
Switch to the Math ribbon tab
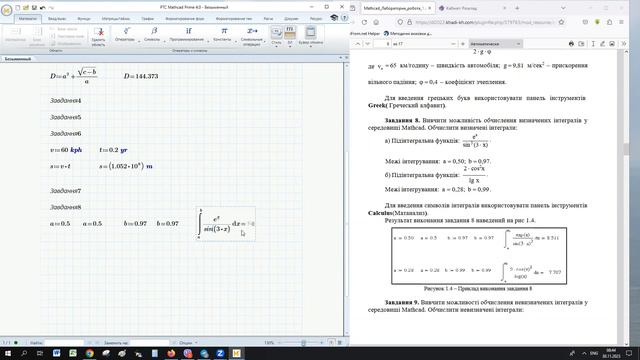[x=28, y=19]
